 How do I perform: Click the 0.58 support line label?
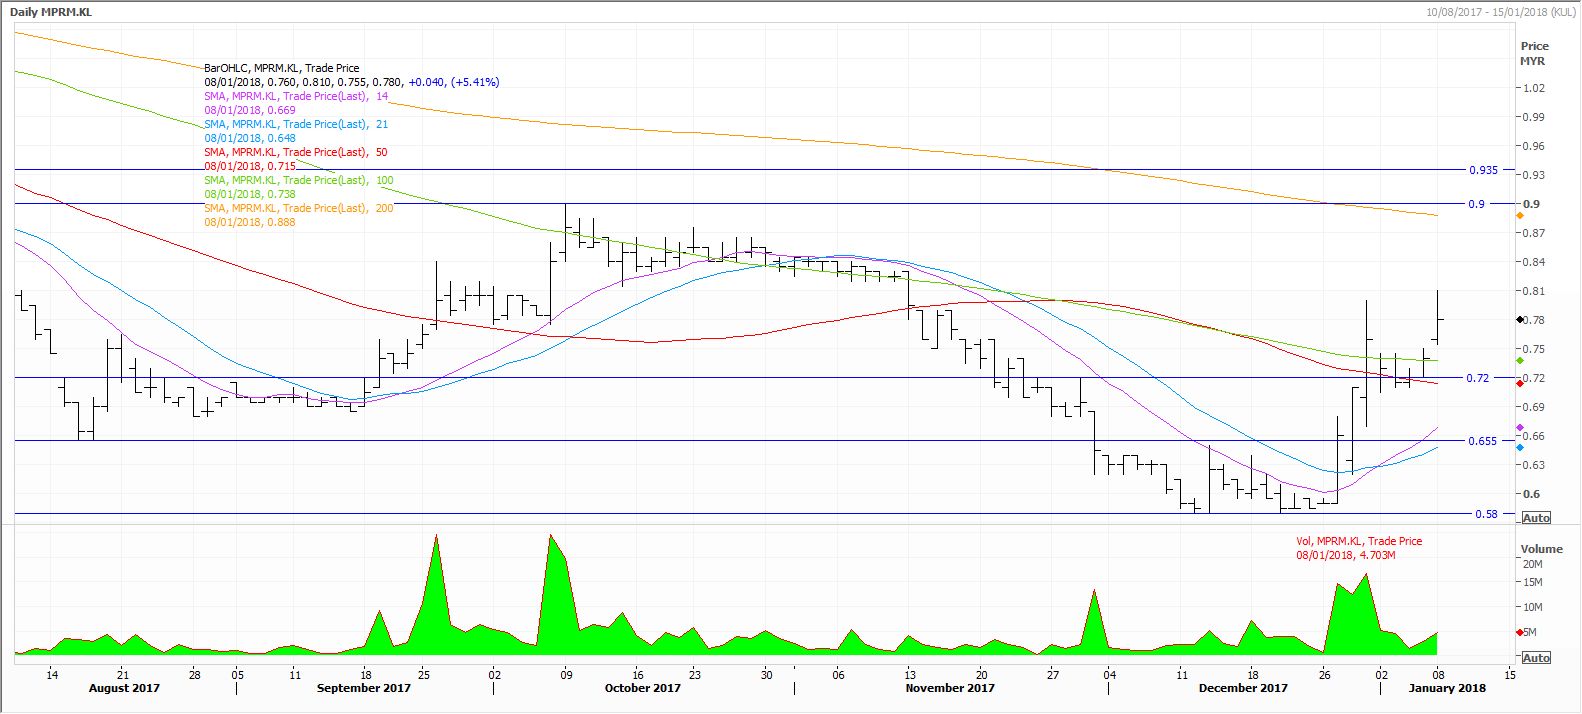tap(1486, 514)
